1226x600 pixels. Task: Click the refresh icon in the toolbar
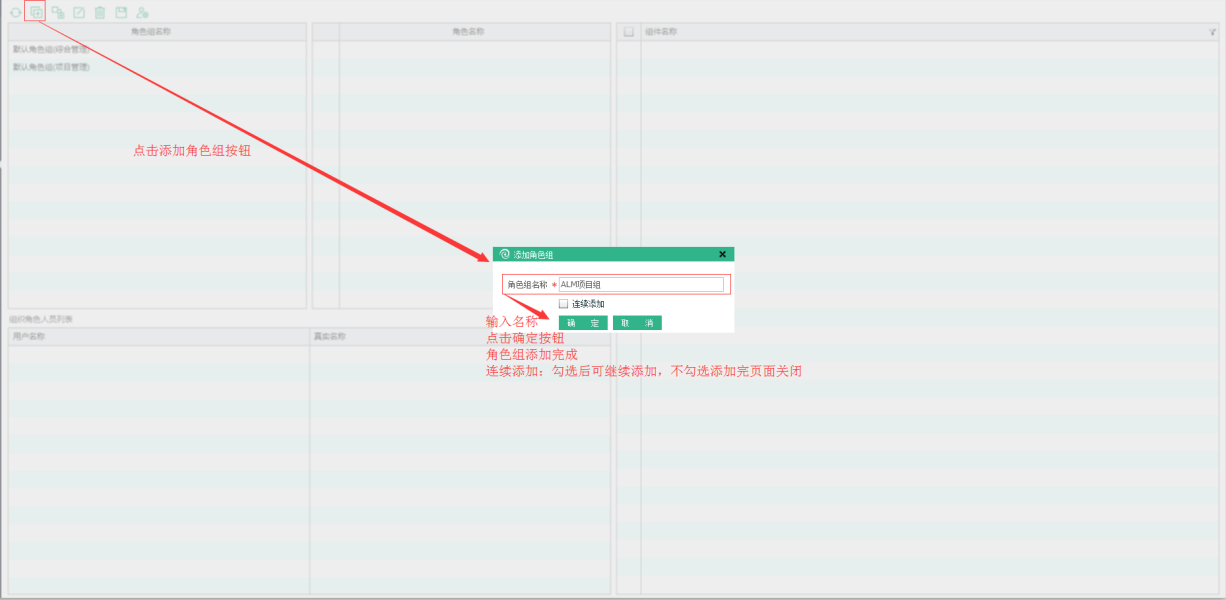[15, 13]
